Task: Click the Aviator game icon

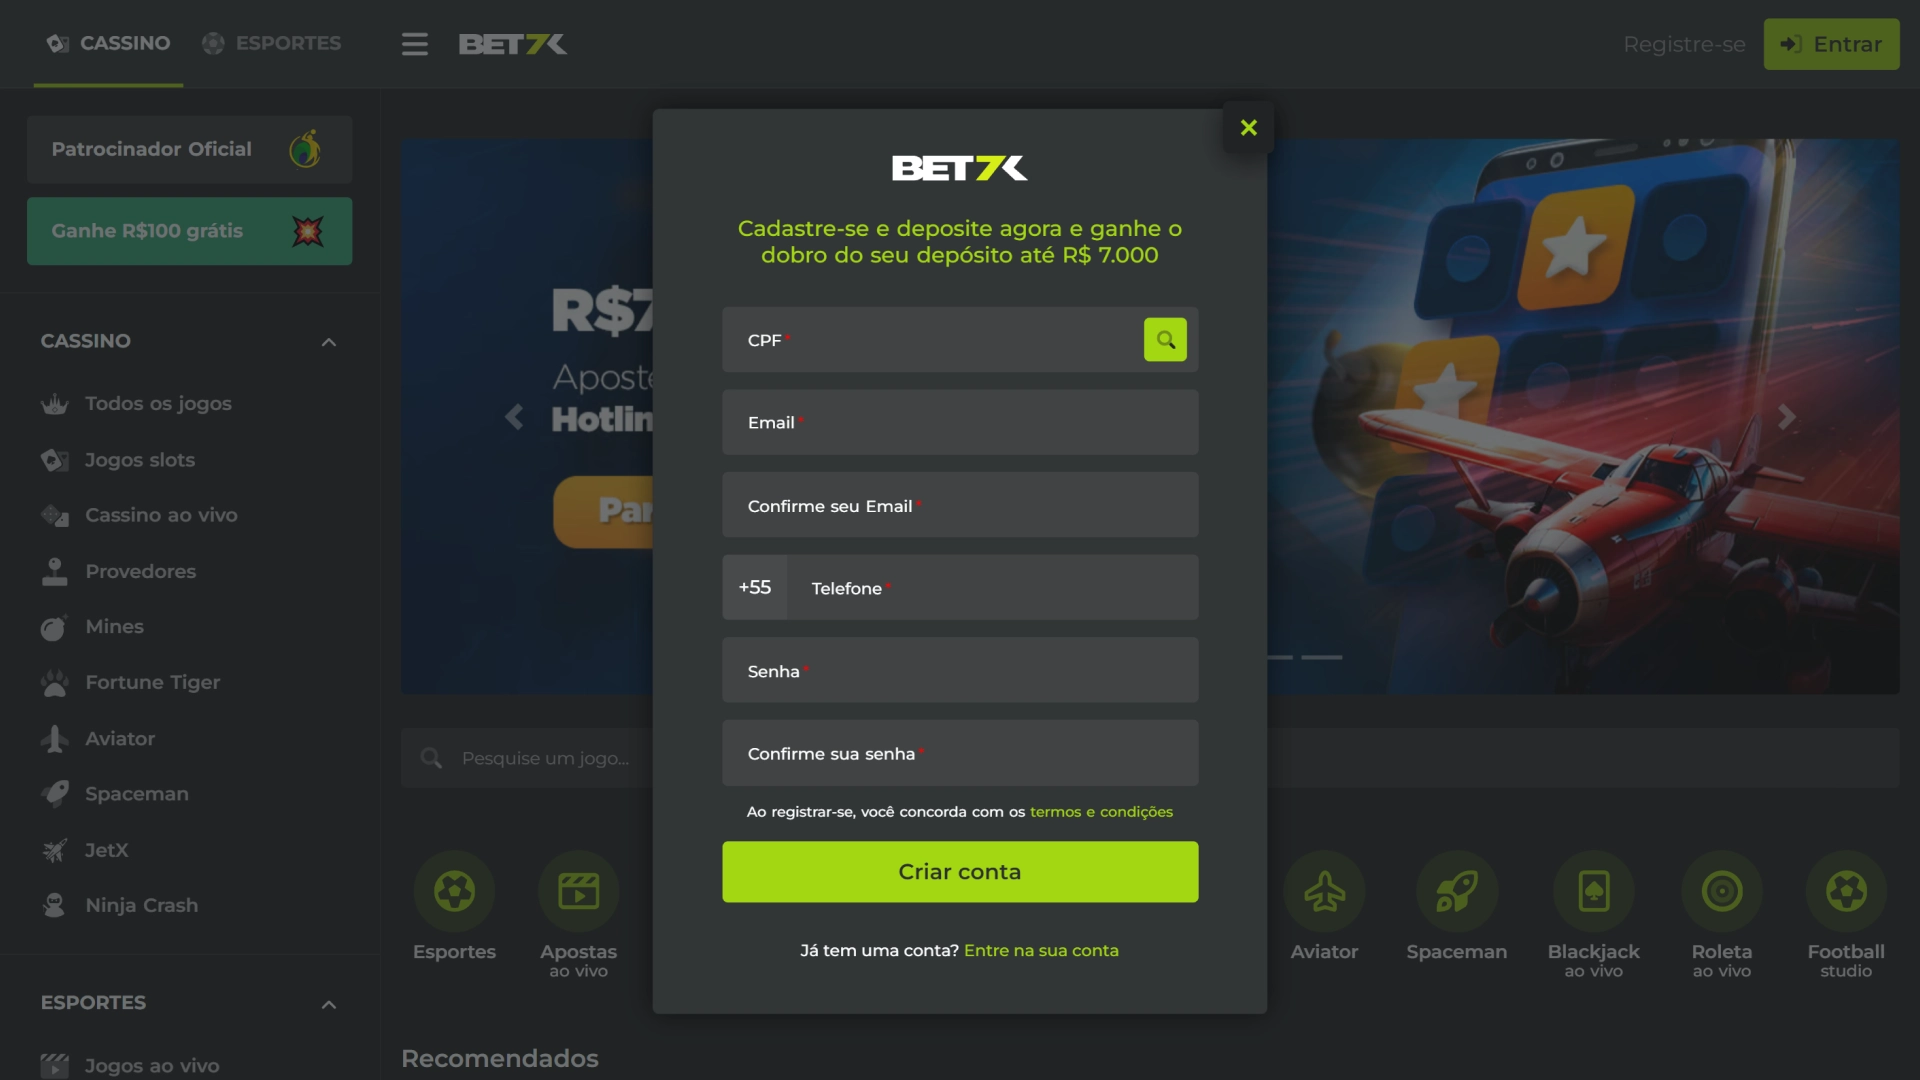Action: coord(1324,890)
